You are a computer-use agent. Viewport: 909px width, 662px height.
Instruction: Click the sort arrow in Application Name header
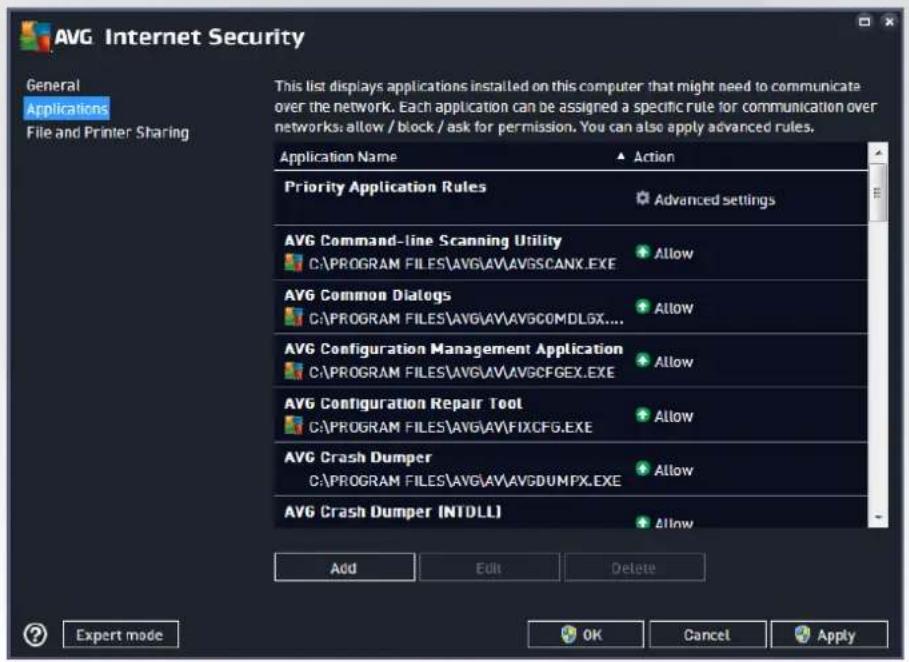(x=621, y=156)
